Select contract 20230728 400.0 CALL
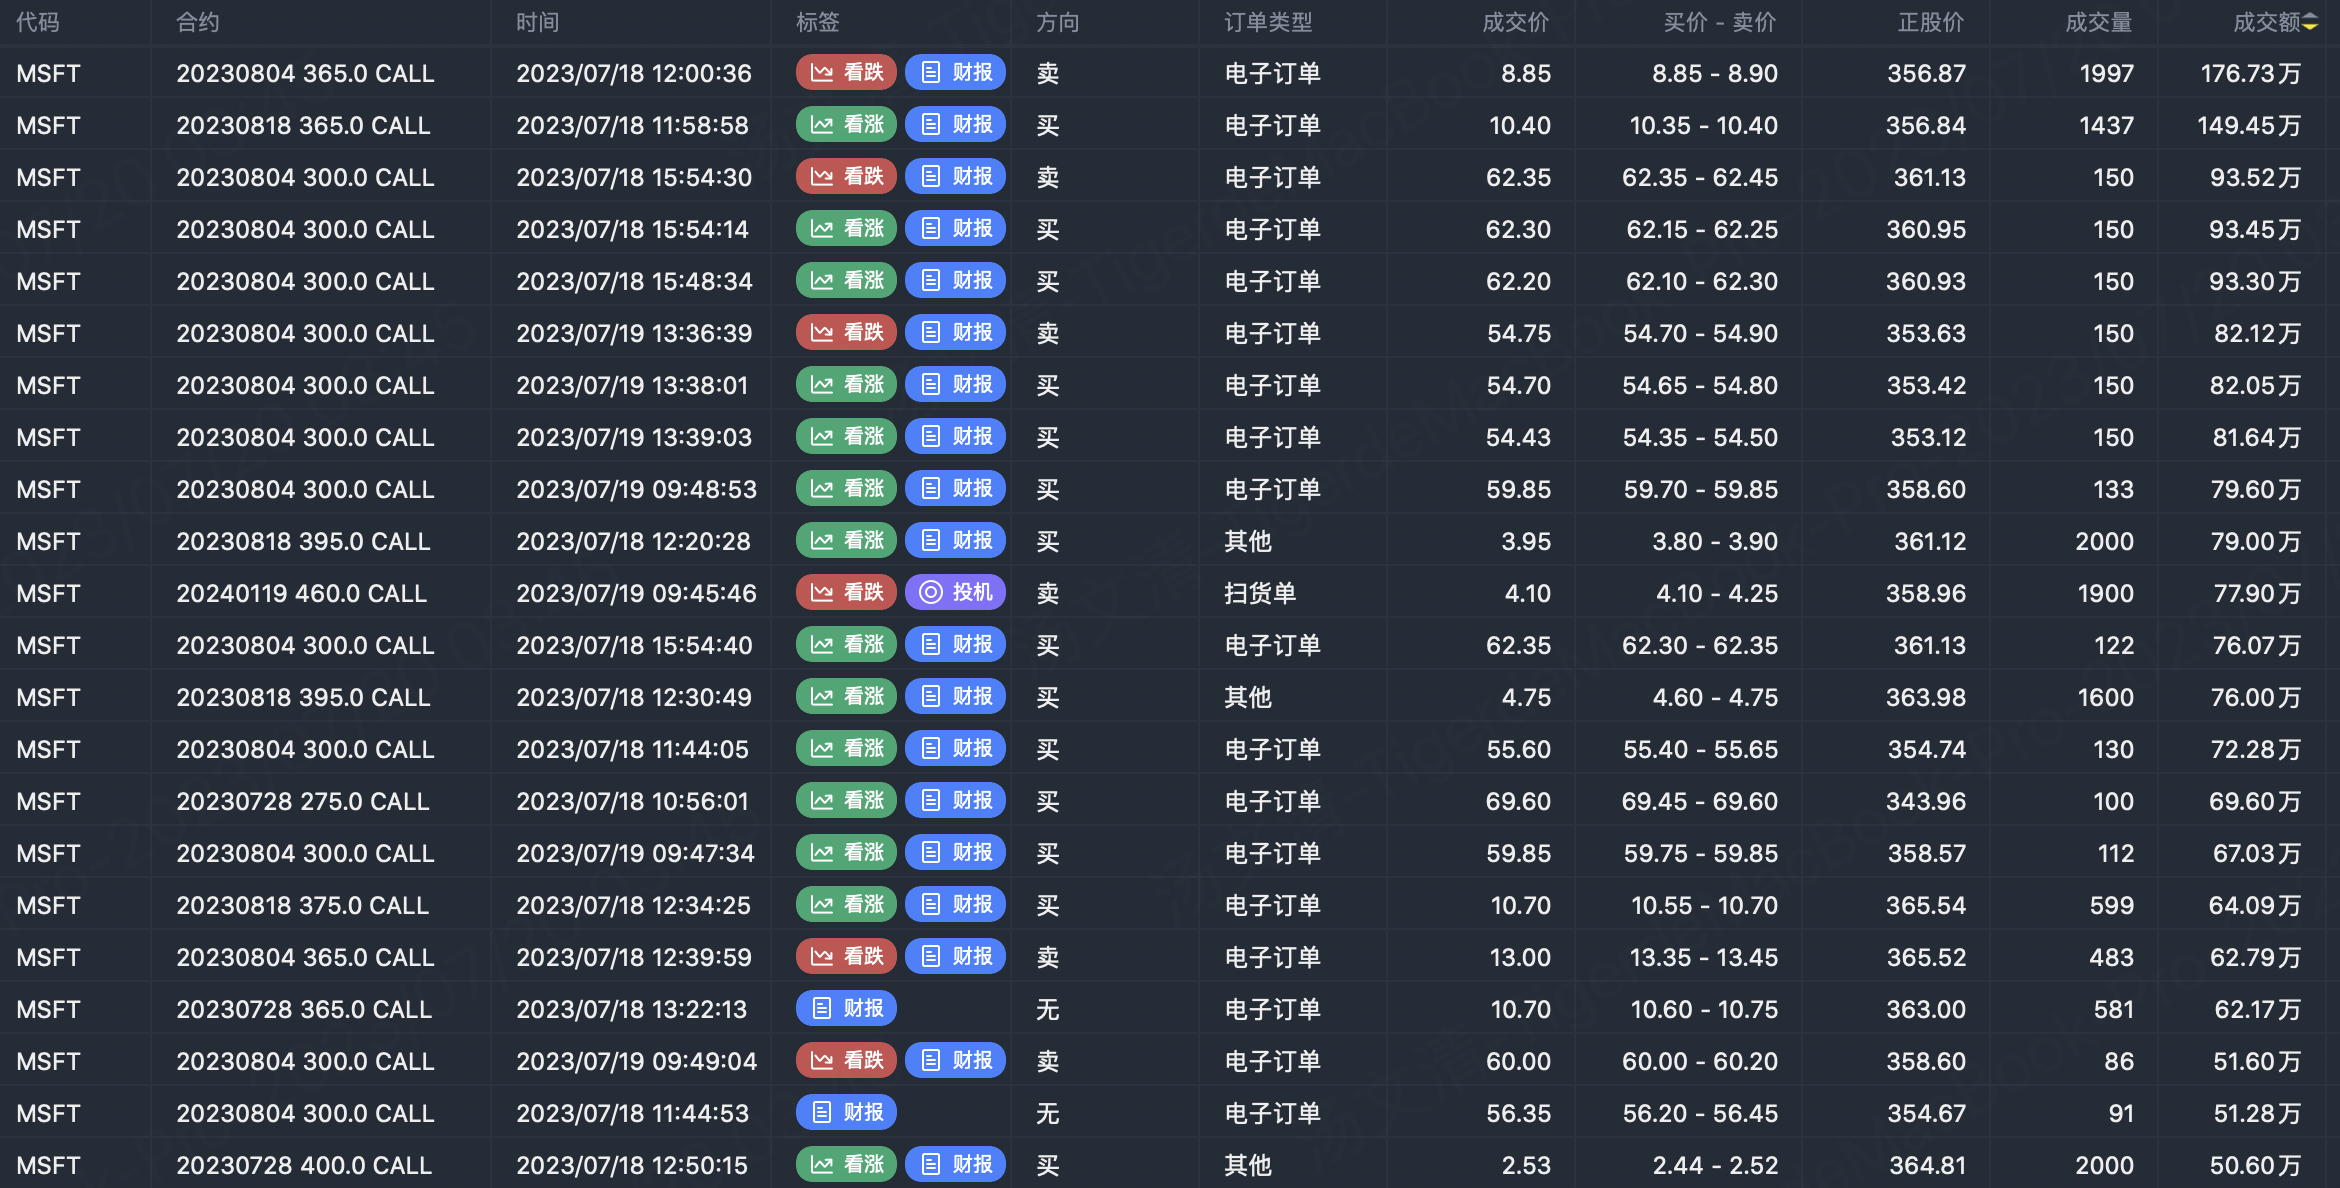 304,1165
